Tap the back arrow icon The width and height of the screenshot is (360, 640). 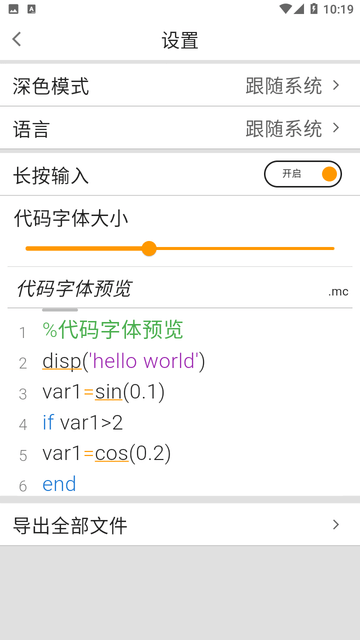16,39
